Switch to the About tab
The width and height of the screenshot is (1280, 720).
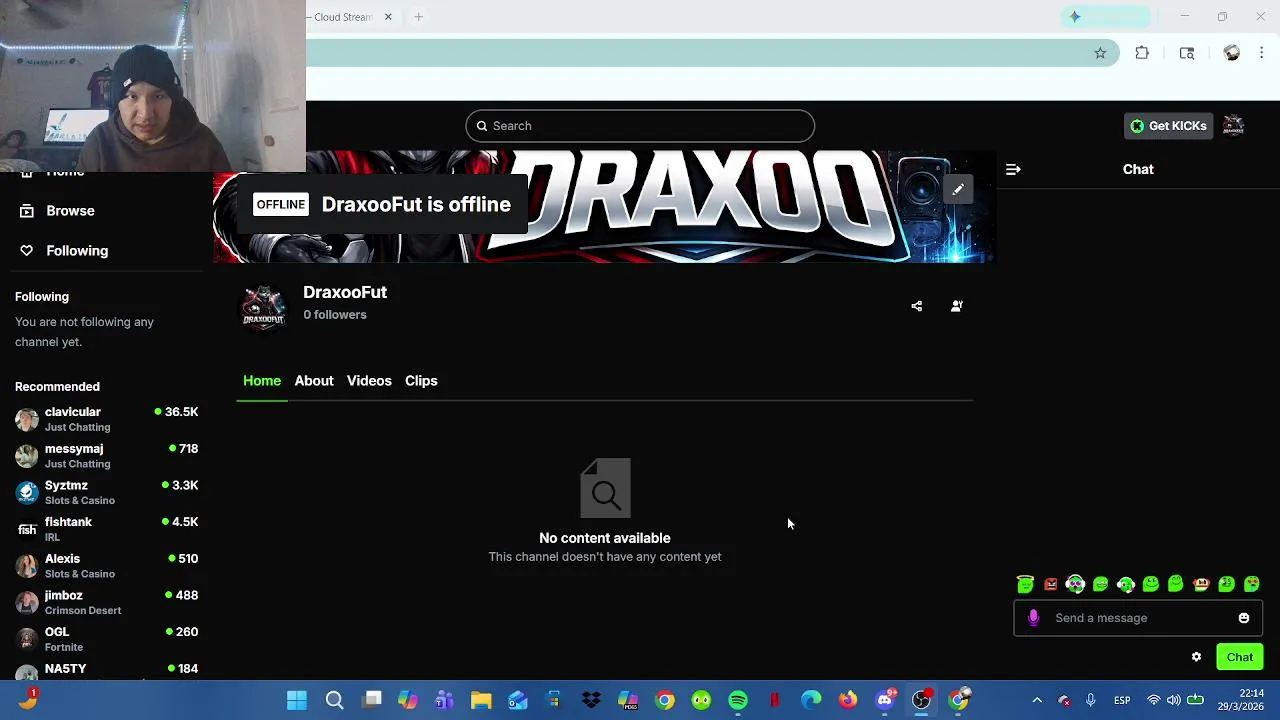(314, 381)
